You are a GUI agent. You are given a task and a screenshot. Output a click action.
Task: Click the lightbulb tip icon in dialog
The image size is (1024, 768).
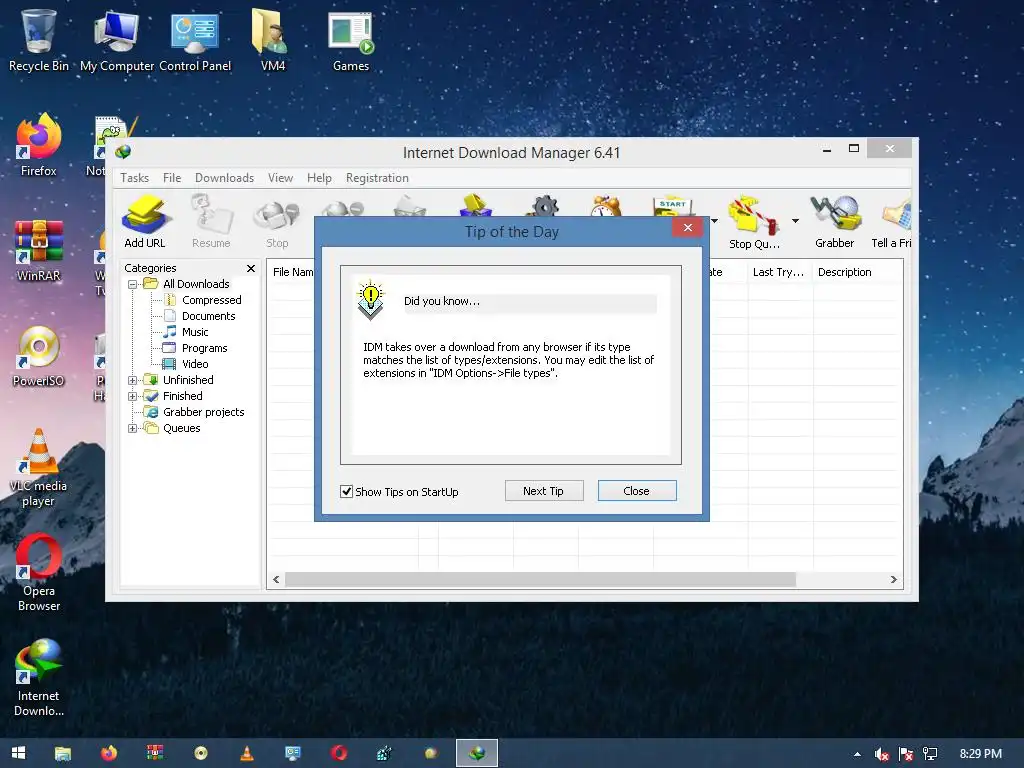point(370,300)
